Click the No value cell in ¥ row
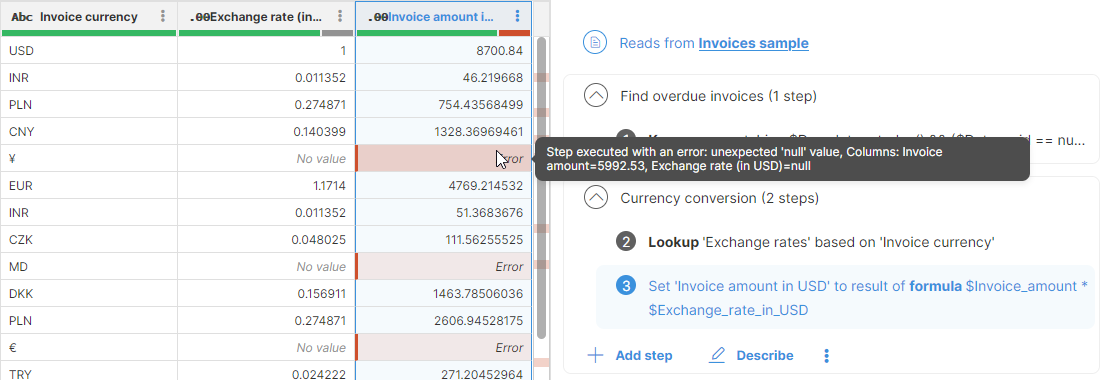This screenshot has height=380, width=1108. [x=266, y=159]
